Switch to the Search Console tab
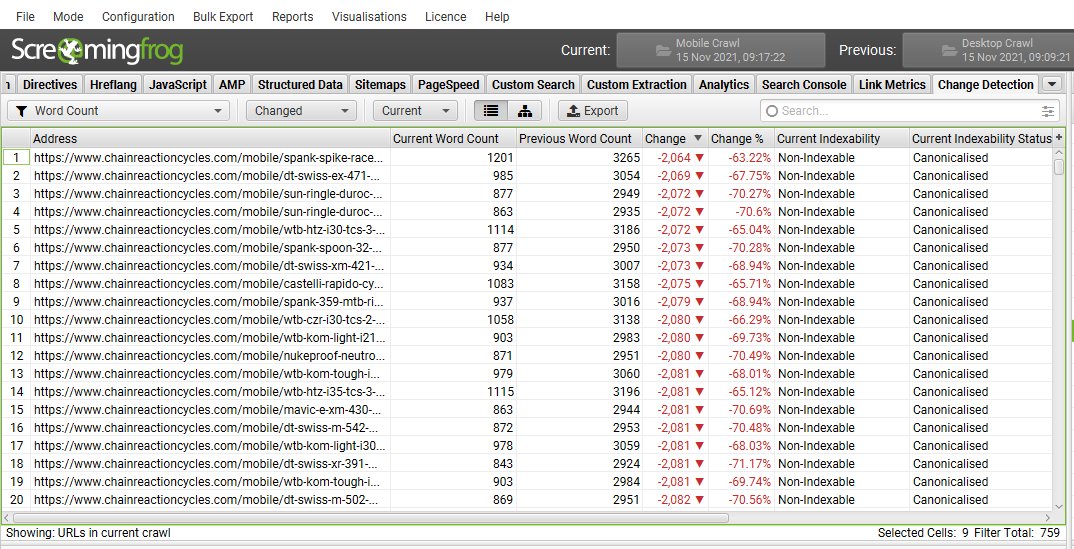Viewport: 1074px width, 549px height. point(804,85)
